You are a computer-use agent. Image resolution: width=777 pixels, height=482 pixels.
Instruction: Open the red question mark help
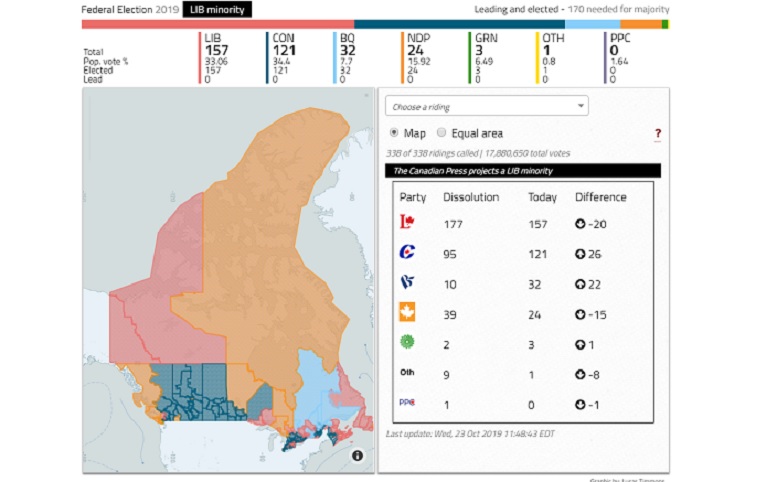coord(658,133)
